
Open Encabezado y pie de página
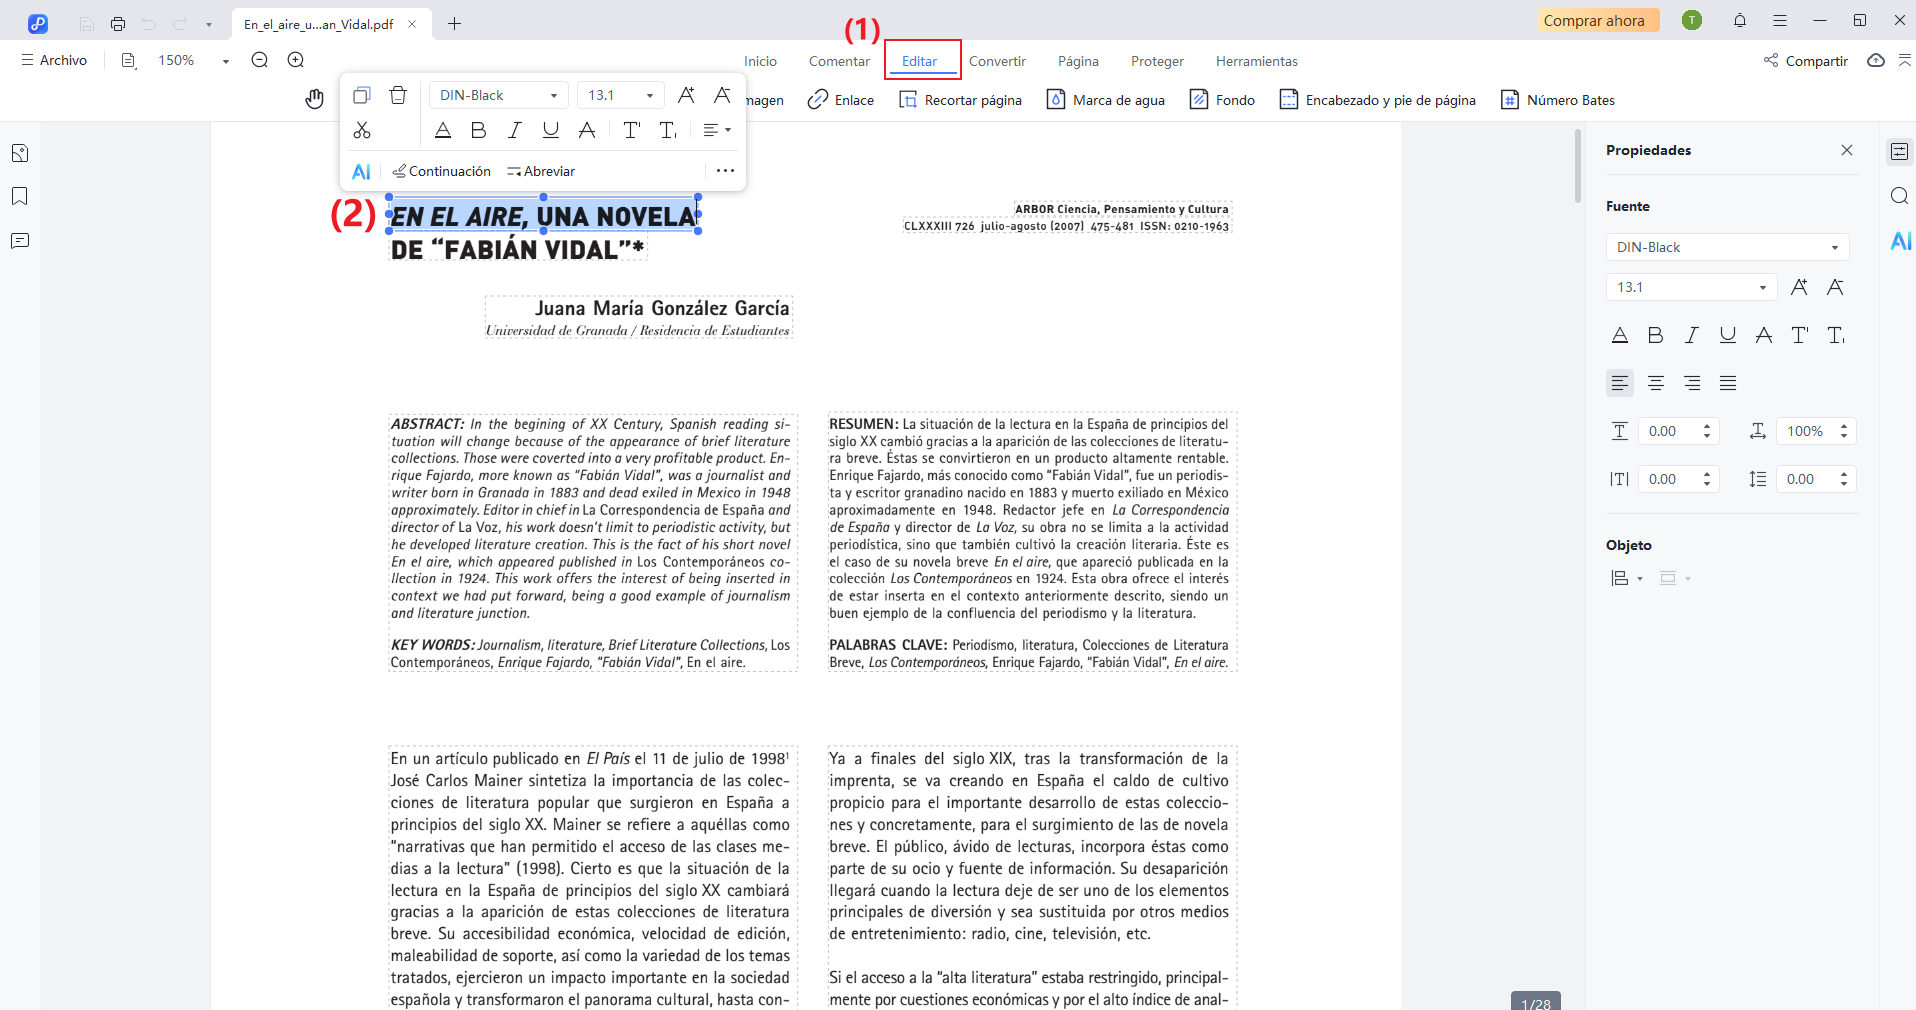tap(1378, 100)
